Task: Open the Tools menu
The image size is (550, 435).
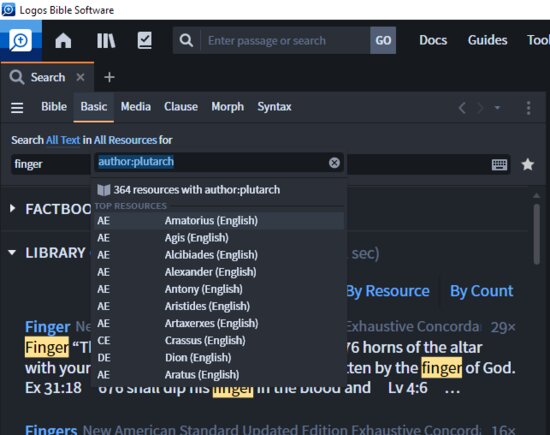Action: pos(538,40)
